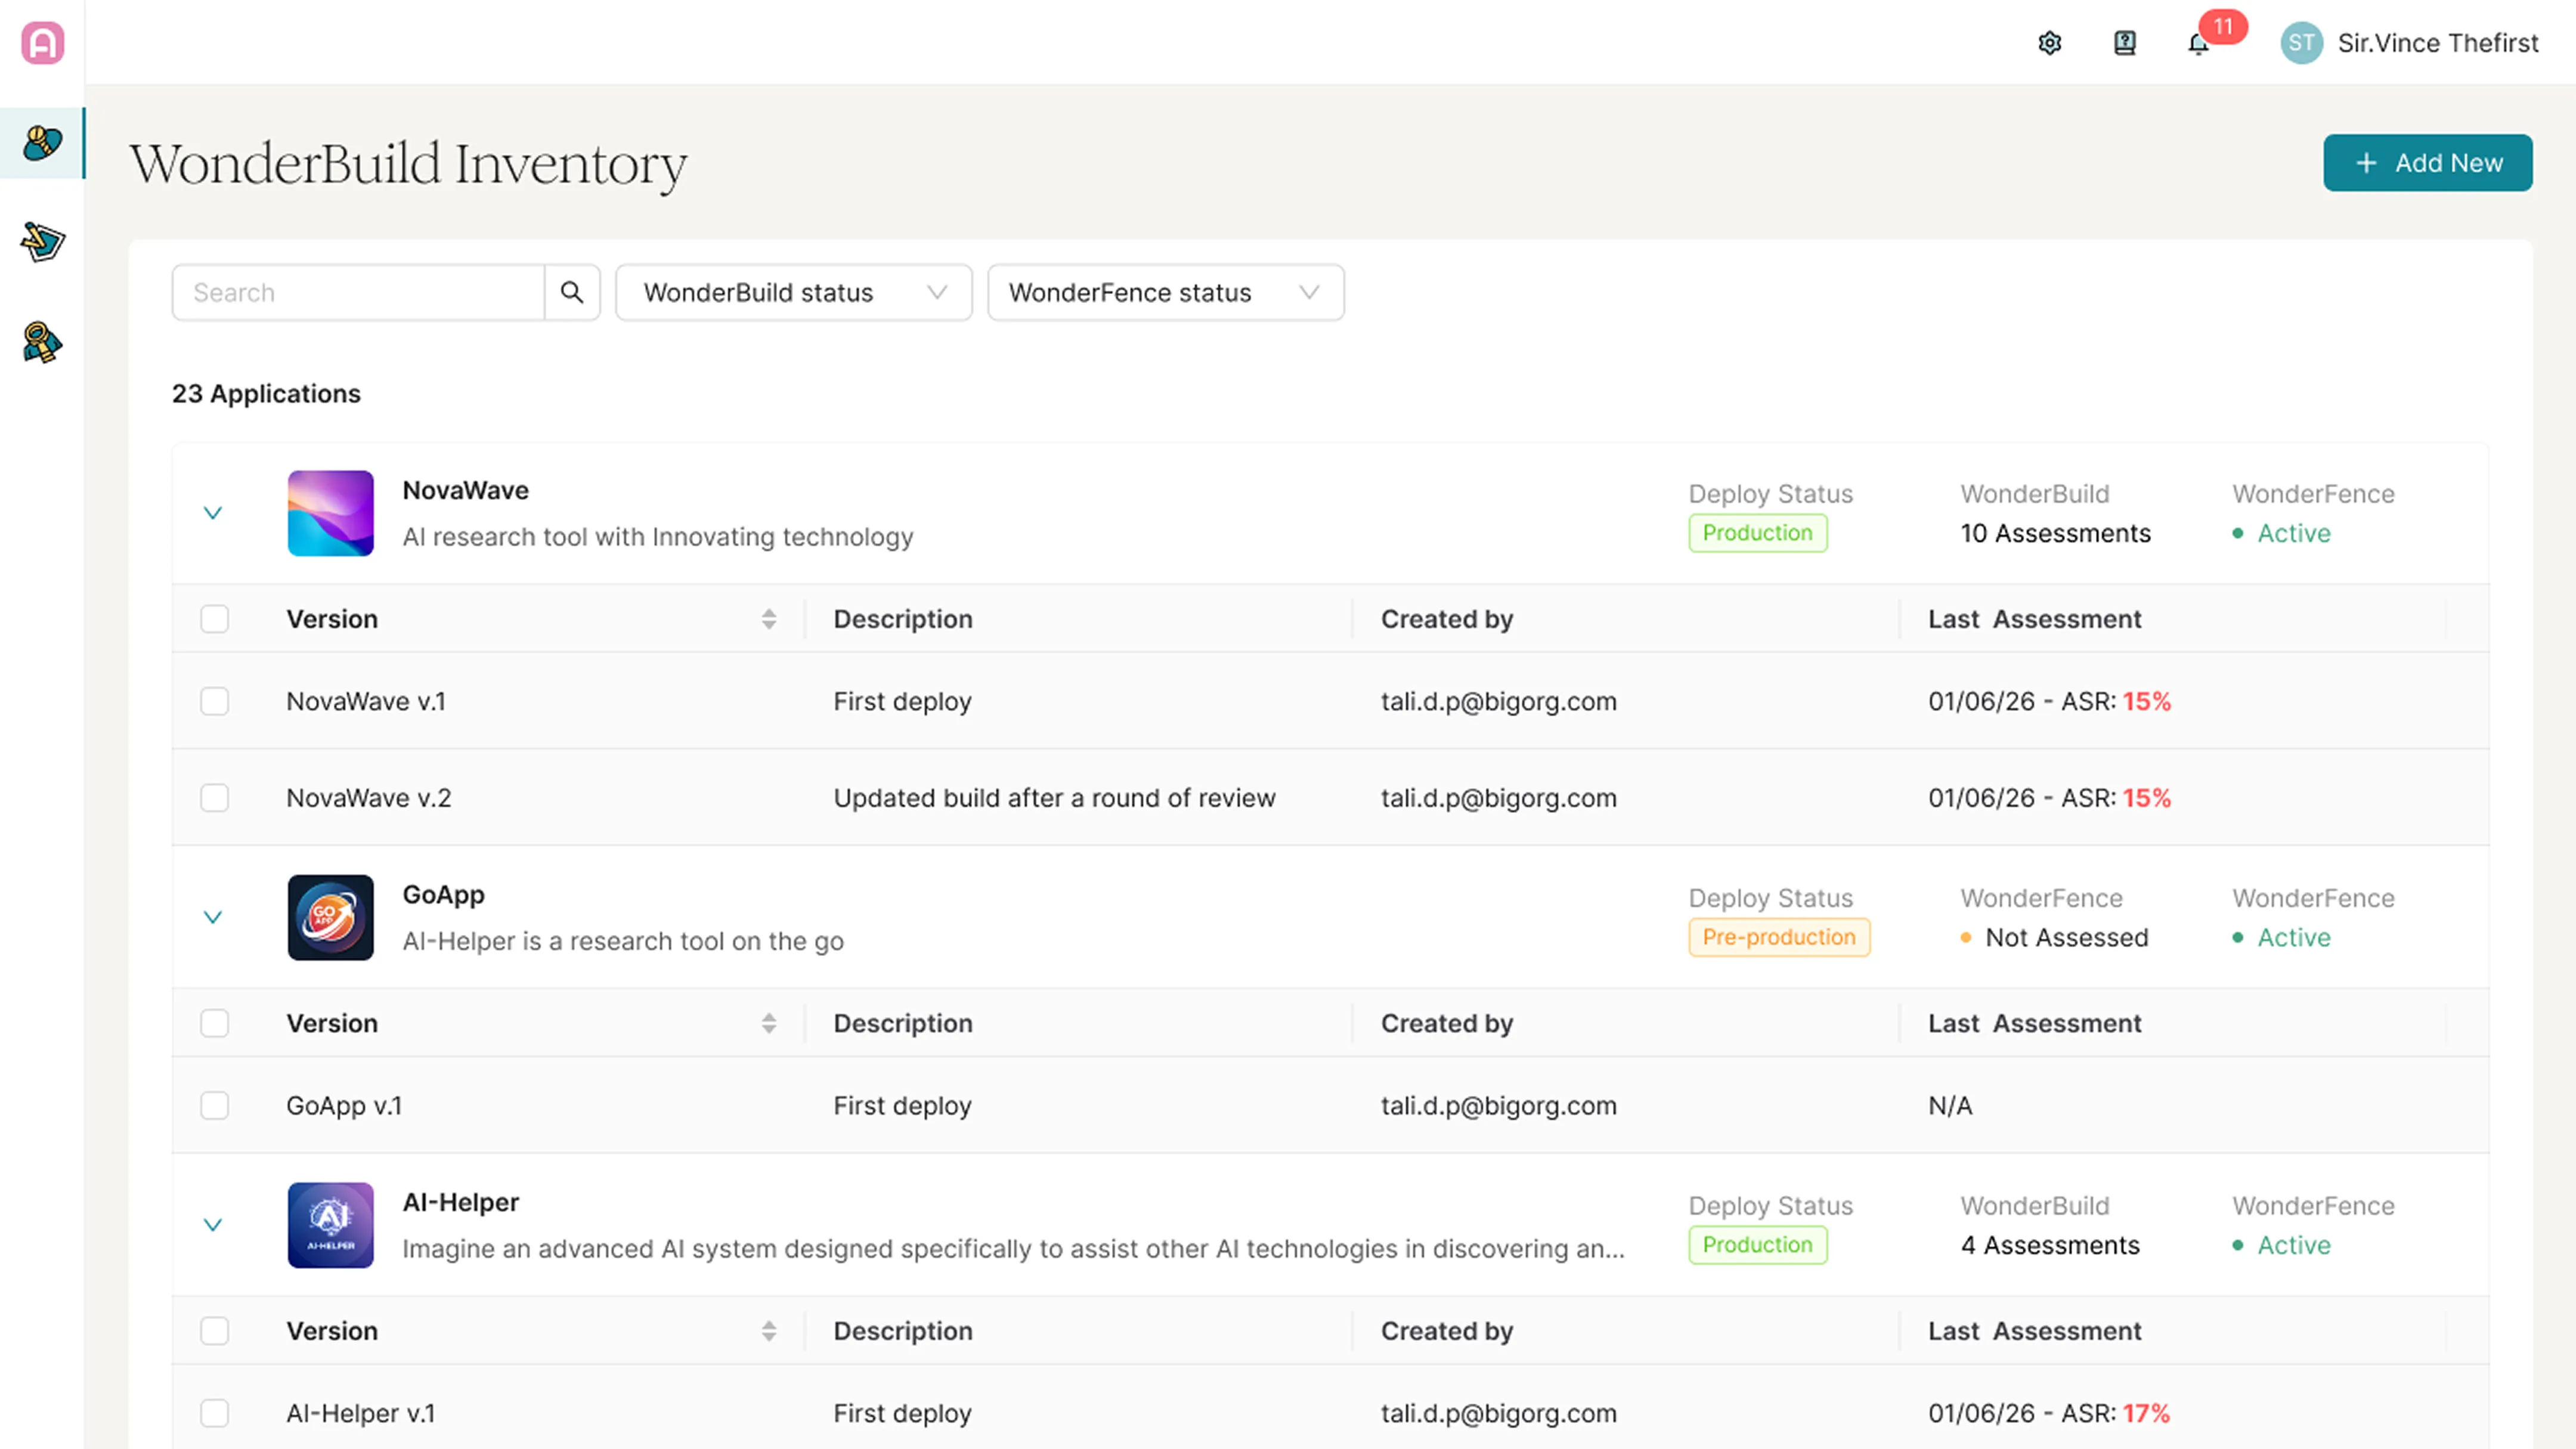Click the Add New button
The height and width of the screenshot is (1449, 2576).
click(x=2427, y=163)
